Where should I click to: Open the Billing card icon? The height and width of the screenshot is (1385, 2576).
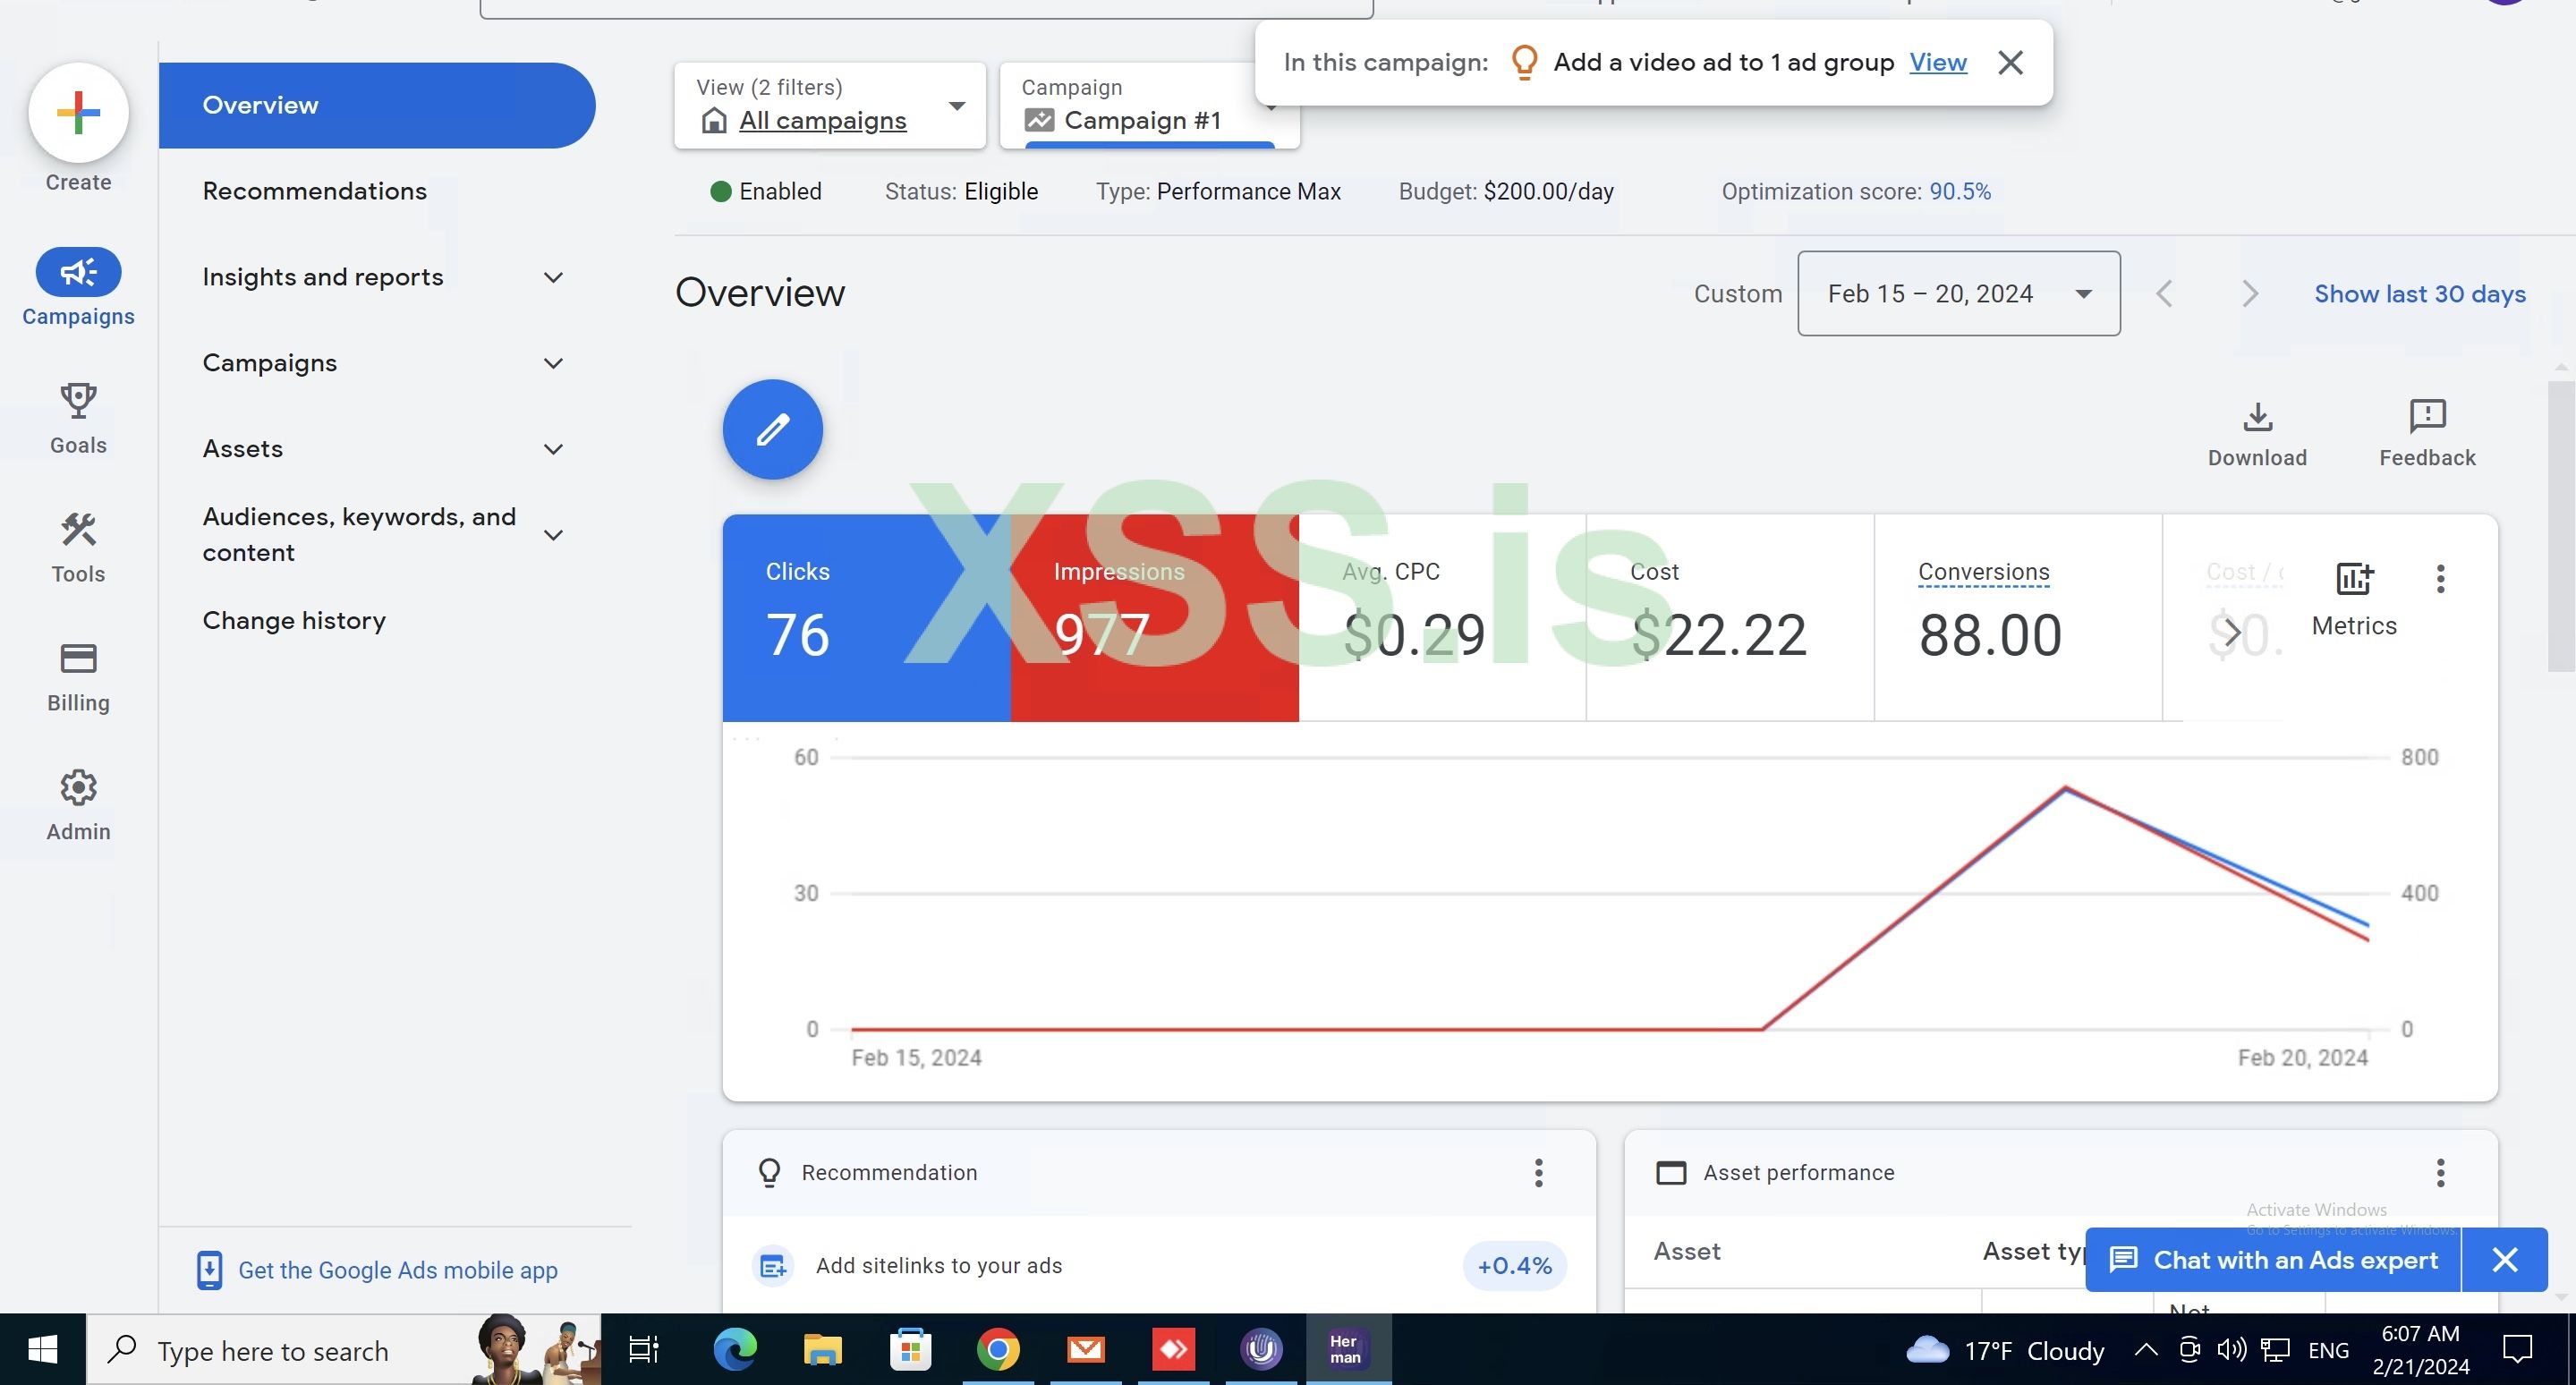pos(78,660)
